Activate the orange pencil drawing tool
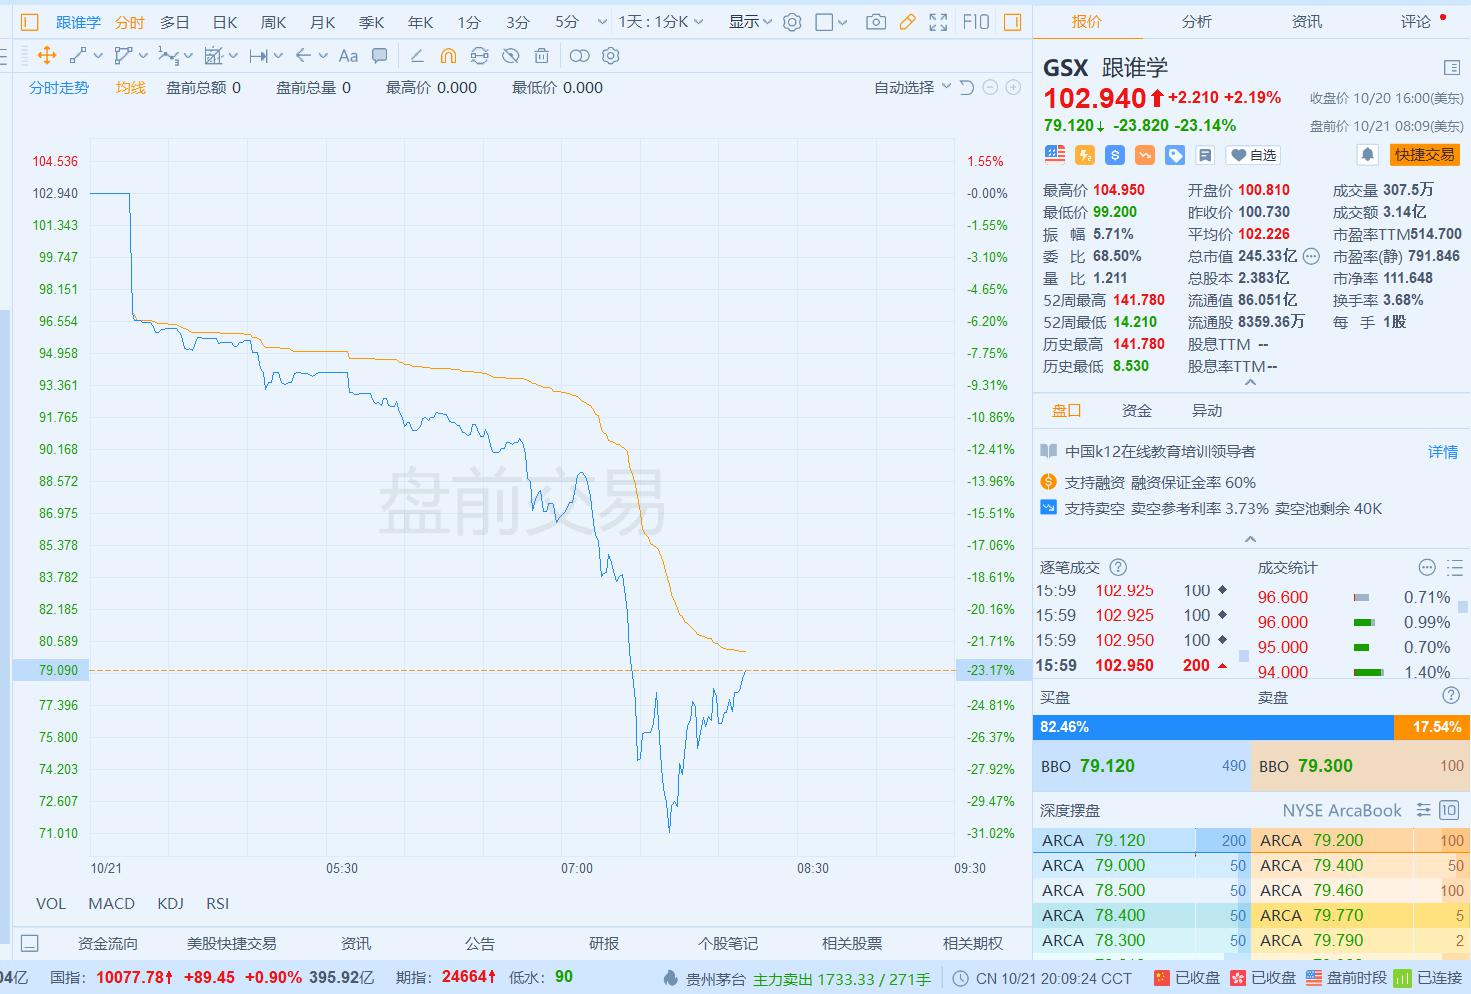Screen dimensions: 1471x994 point(907,22)
